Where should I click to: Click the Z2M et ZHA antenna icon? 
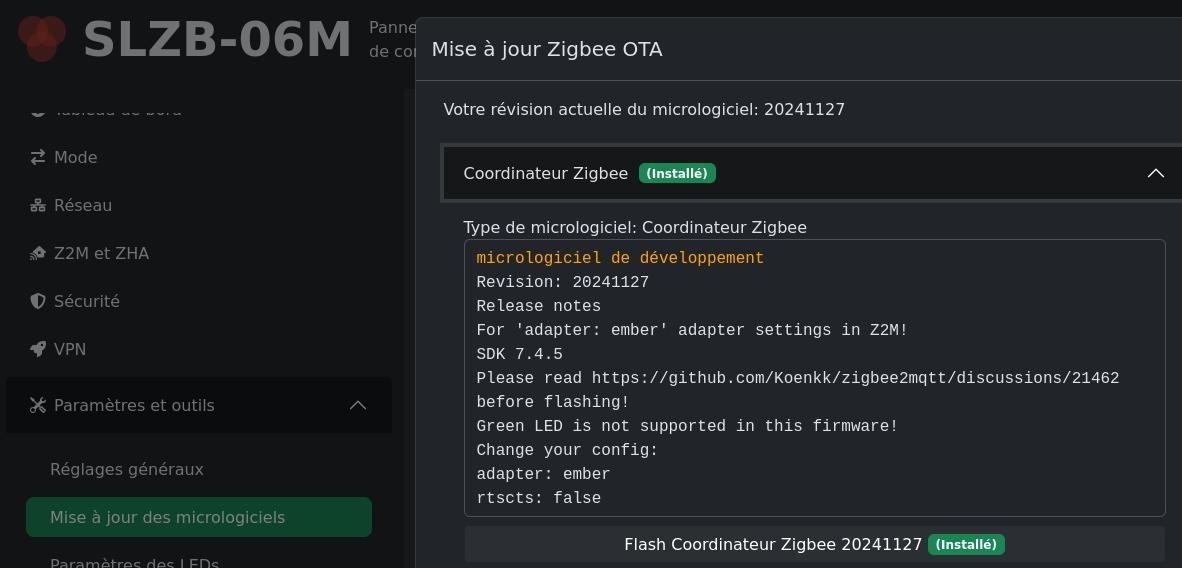(x=38, y=253)
